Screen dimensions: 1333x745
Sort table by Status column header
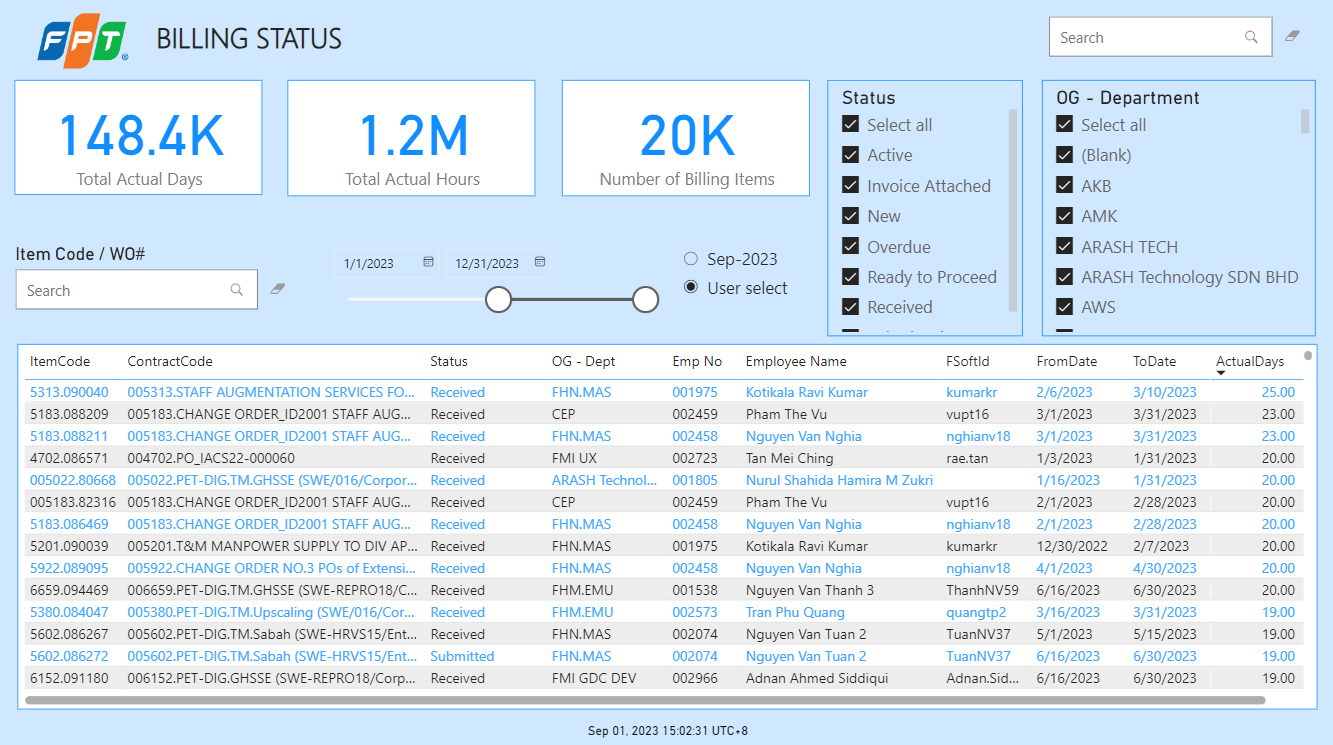click(x=449, y=361)
